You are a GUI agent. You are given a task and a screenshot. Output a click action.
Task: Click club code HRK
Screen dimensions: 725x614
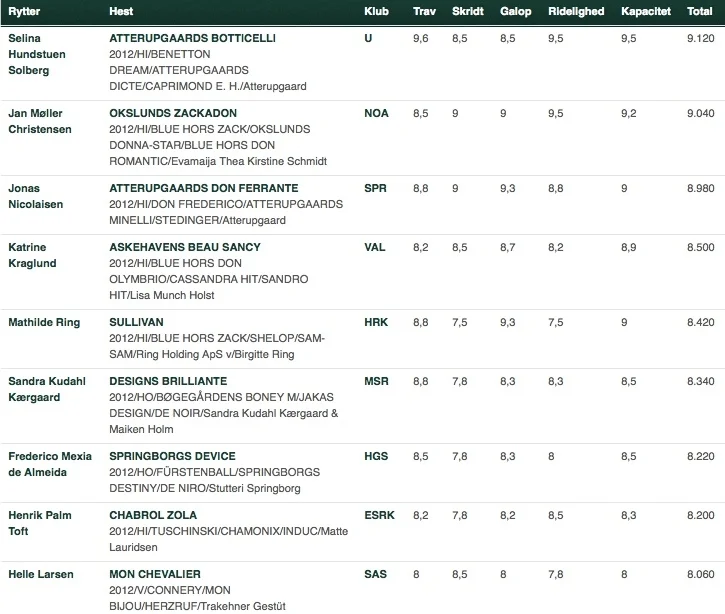pos(376,322)
